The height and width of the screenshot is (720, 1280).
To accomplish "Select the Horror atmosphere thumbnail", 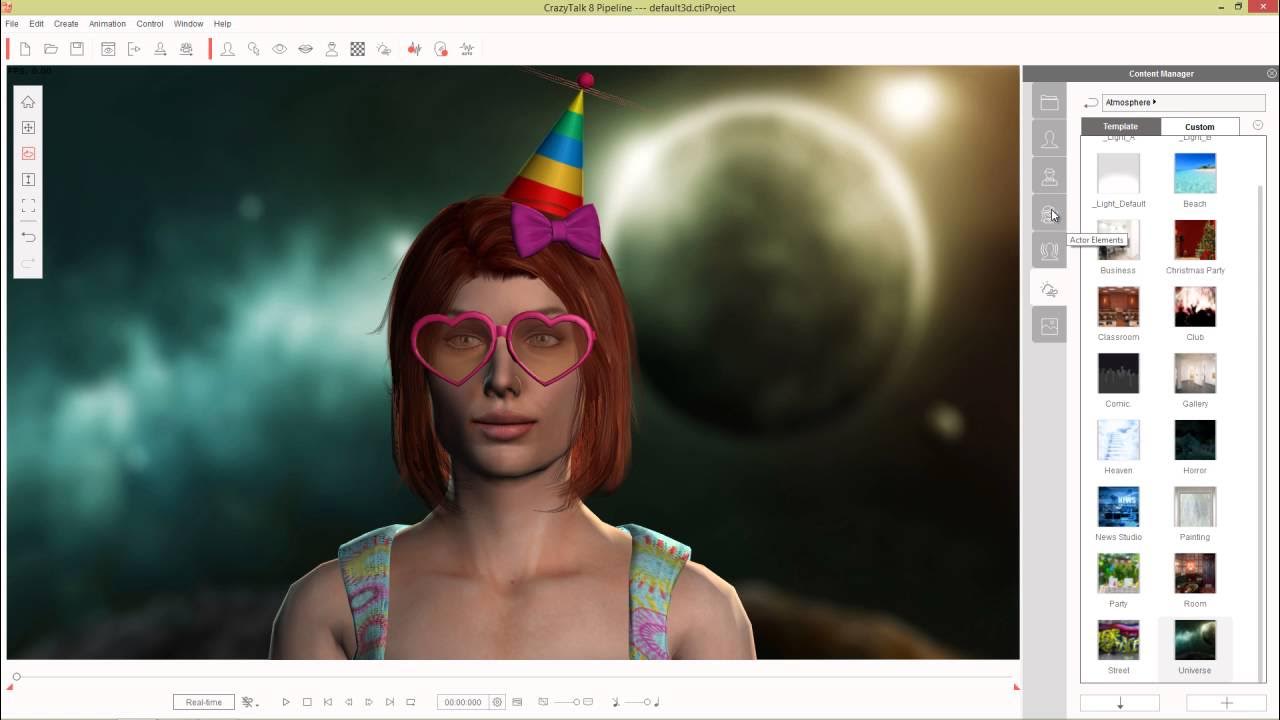I will pos(1195,440).
